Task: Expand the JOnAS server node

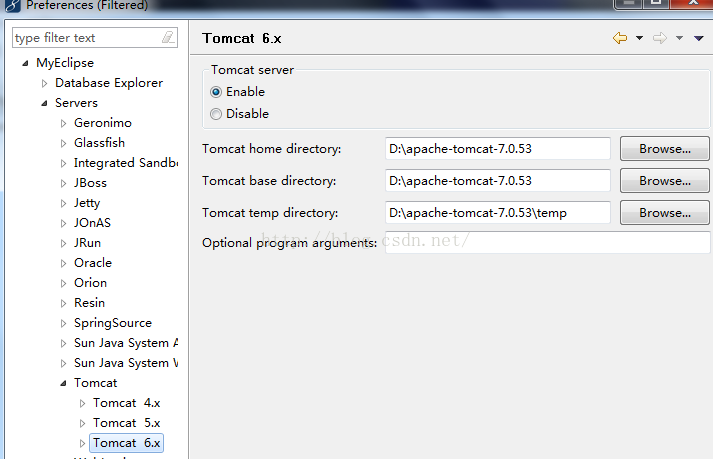Action: (x=63, y=223)
